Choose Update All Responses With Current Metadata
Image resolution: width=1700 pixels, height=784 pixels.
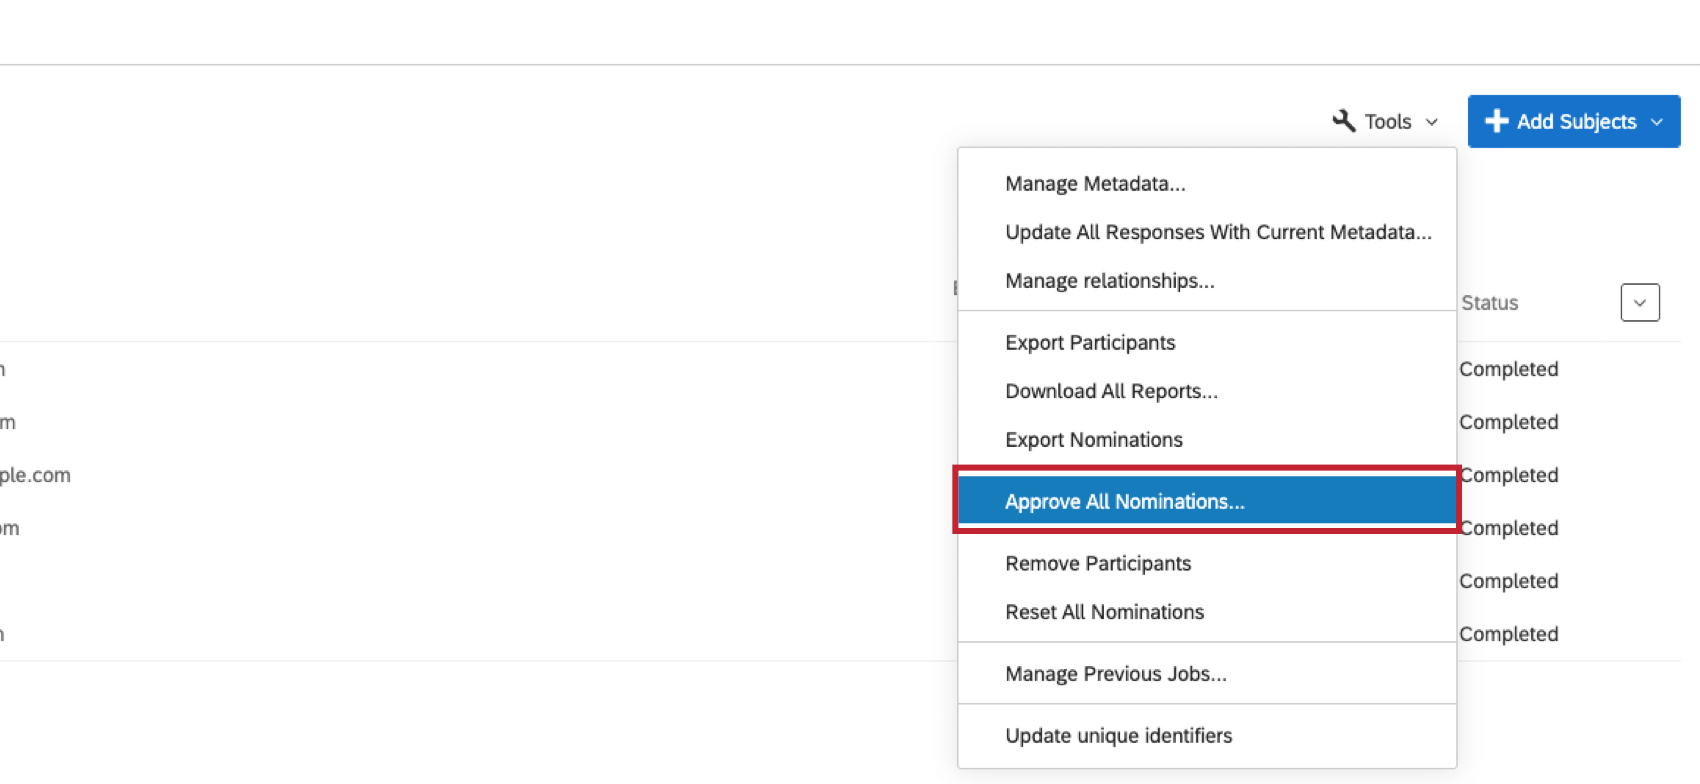(1218, 232)
